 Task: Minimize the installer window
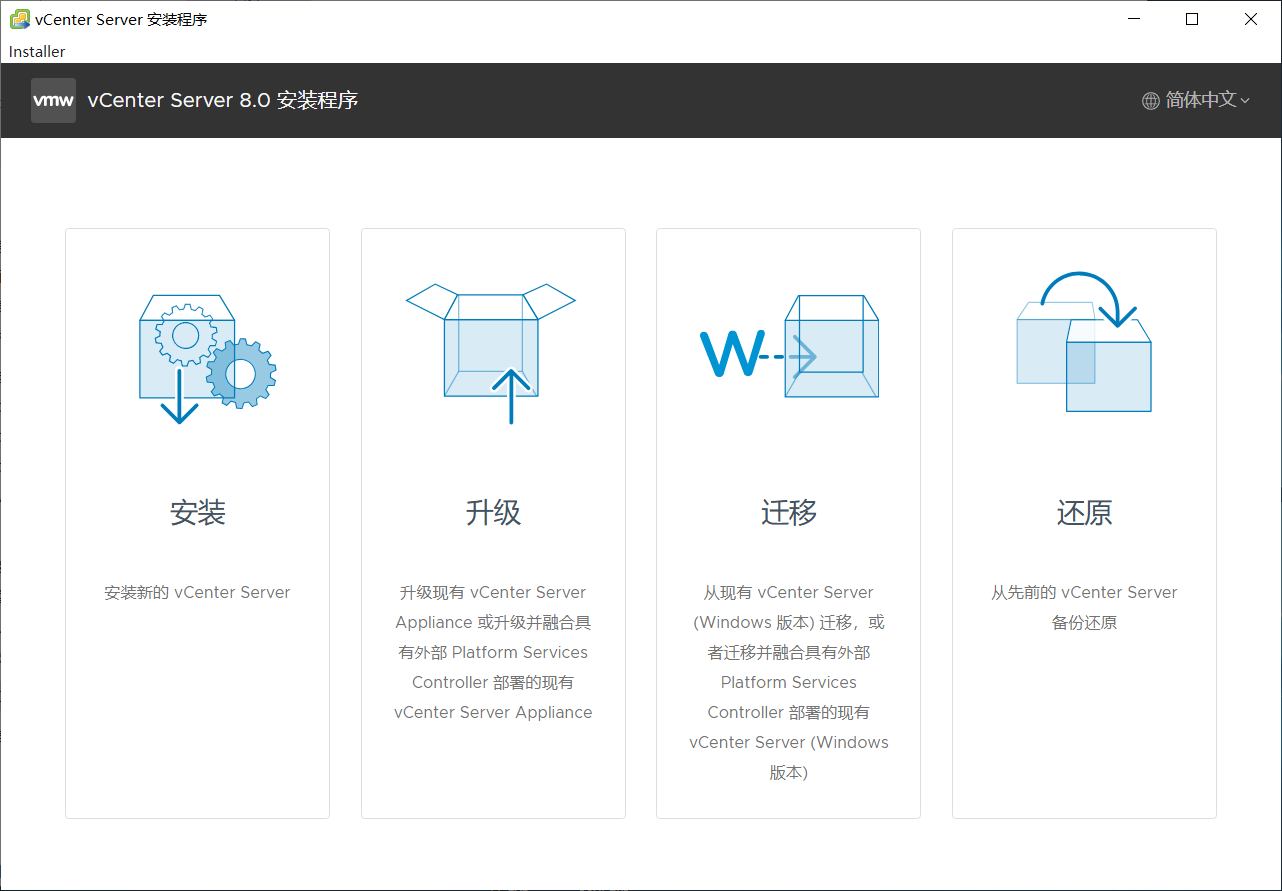pyautogui.click(x=1133, y=18)
